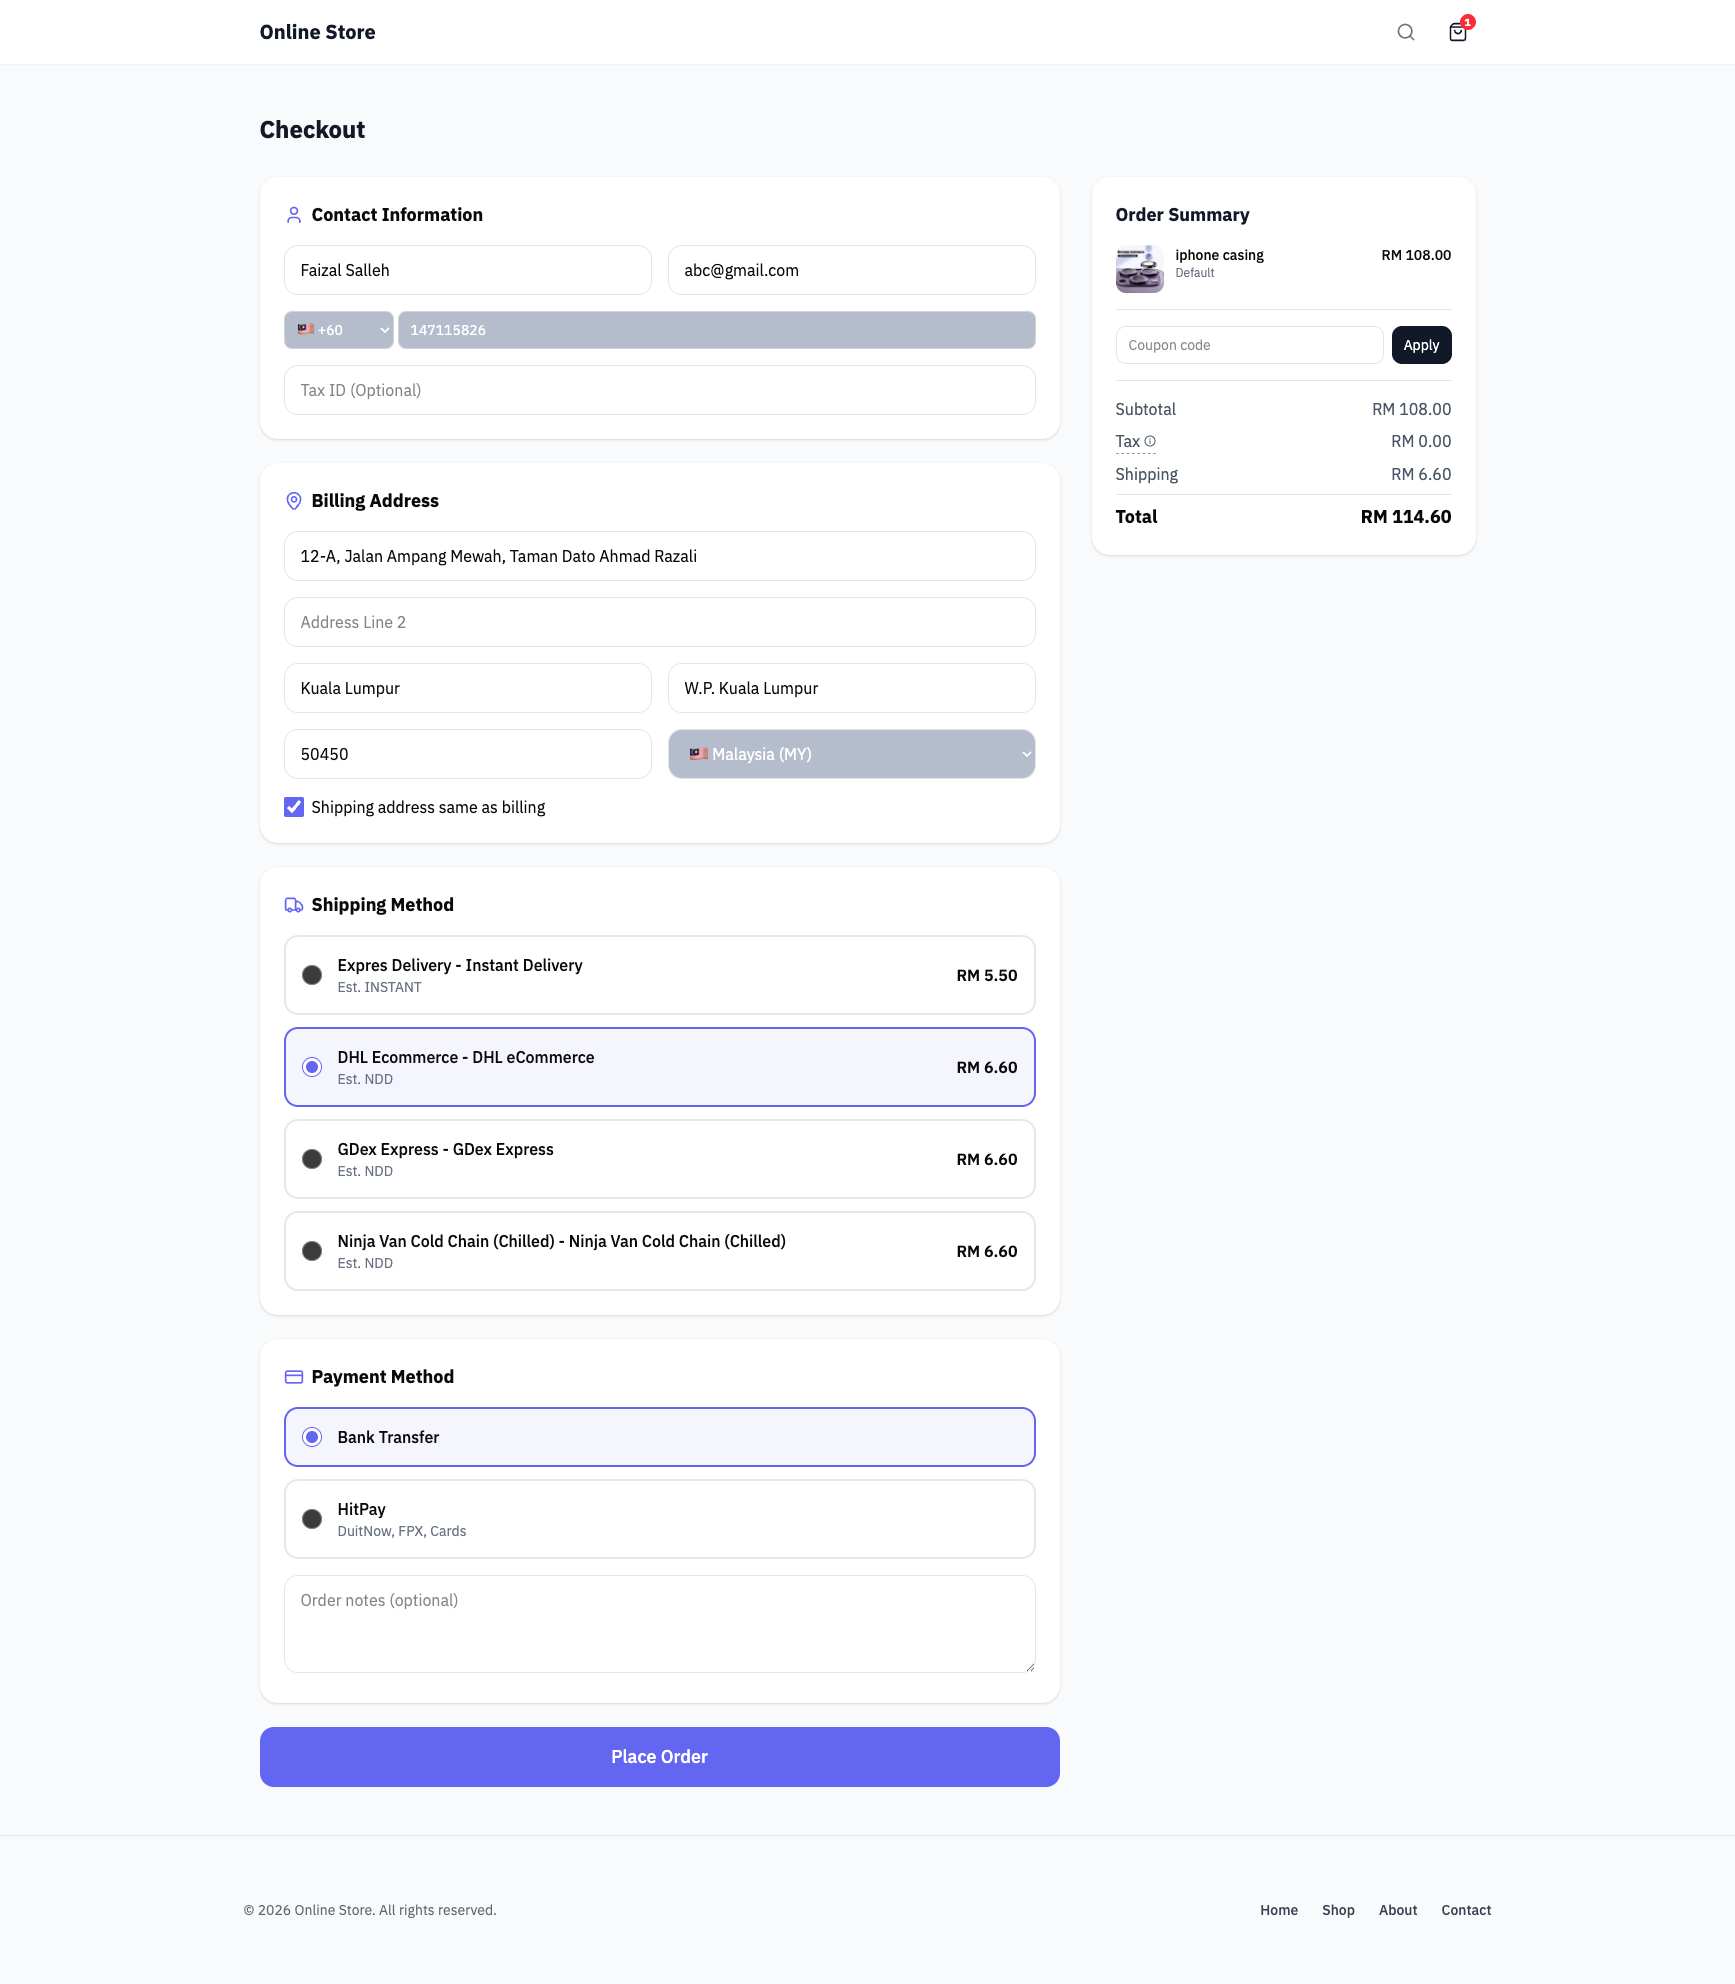Open the shopping cart with 1 item

[x=1457, y=32]
